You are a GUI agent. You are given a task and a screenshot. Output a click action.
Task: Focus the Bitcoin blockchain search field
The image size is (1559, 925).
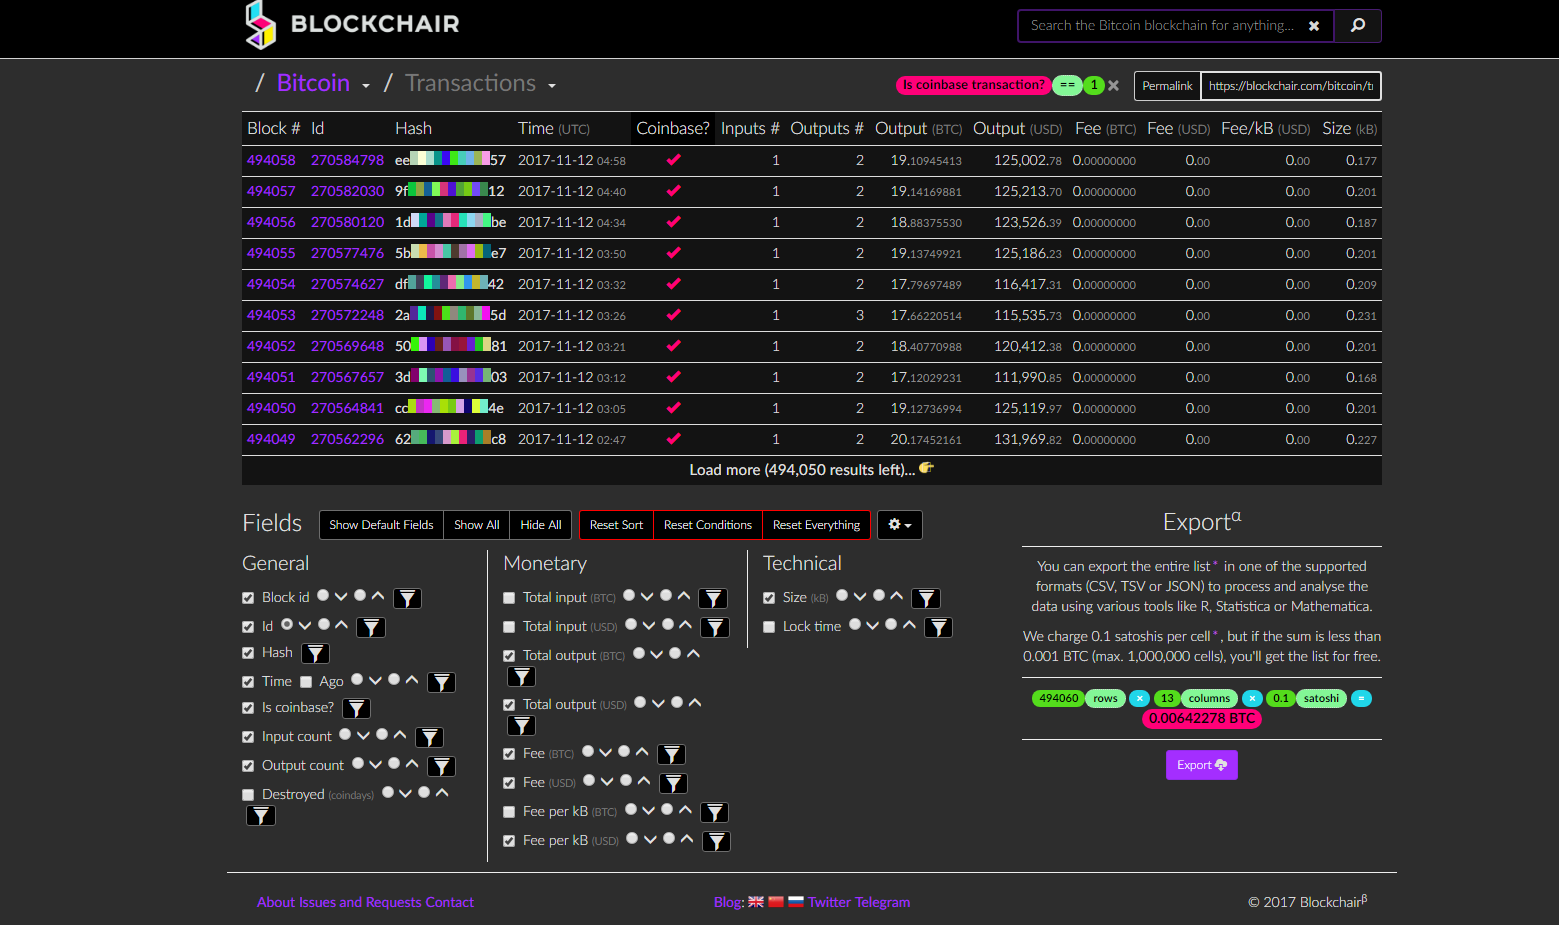1163,26
